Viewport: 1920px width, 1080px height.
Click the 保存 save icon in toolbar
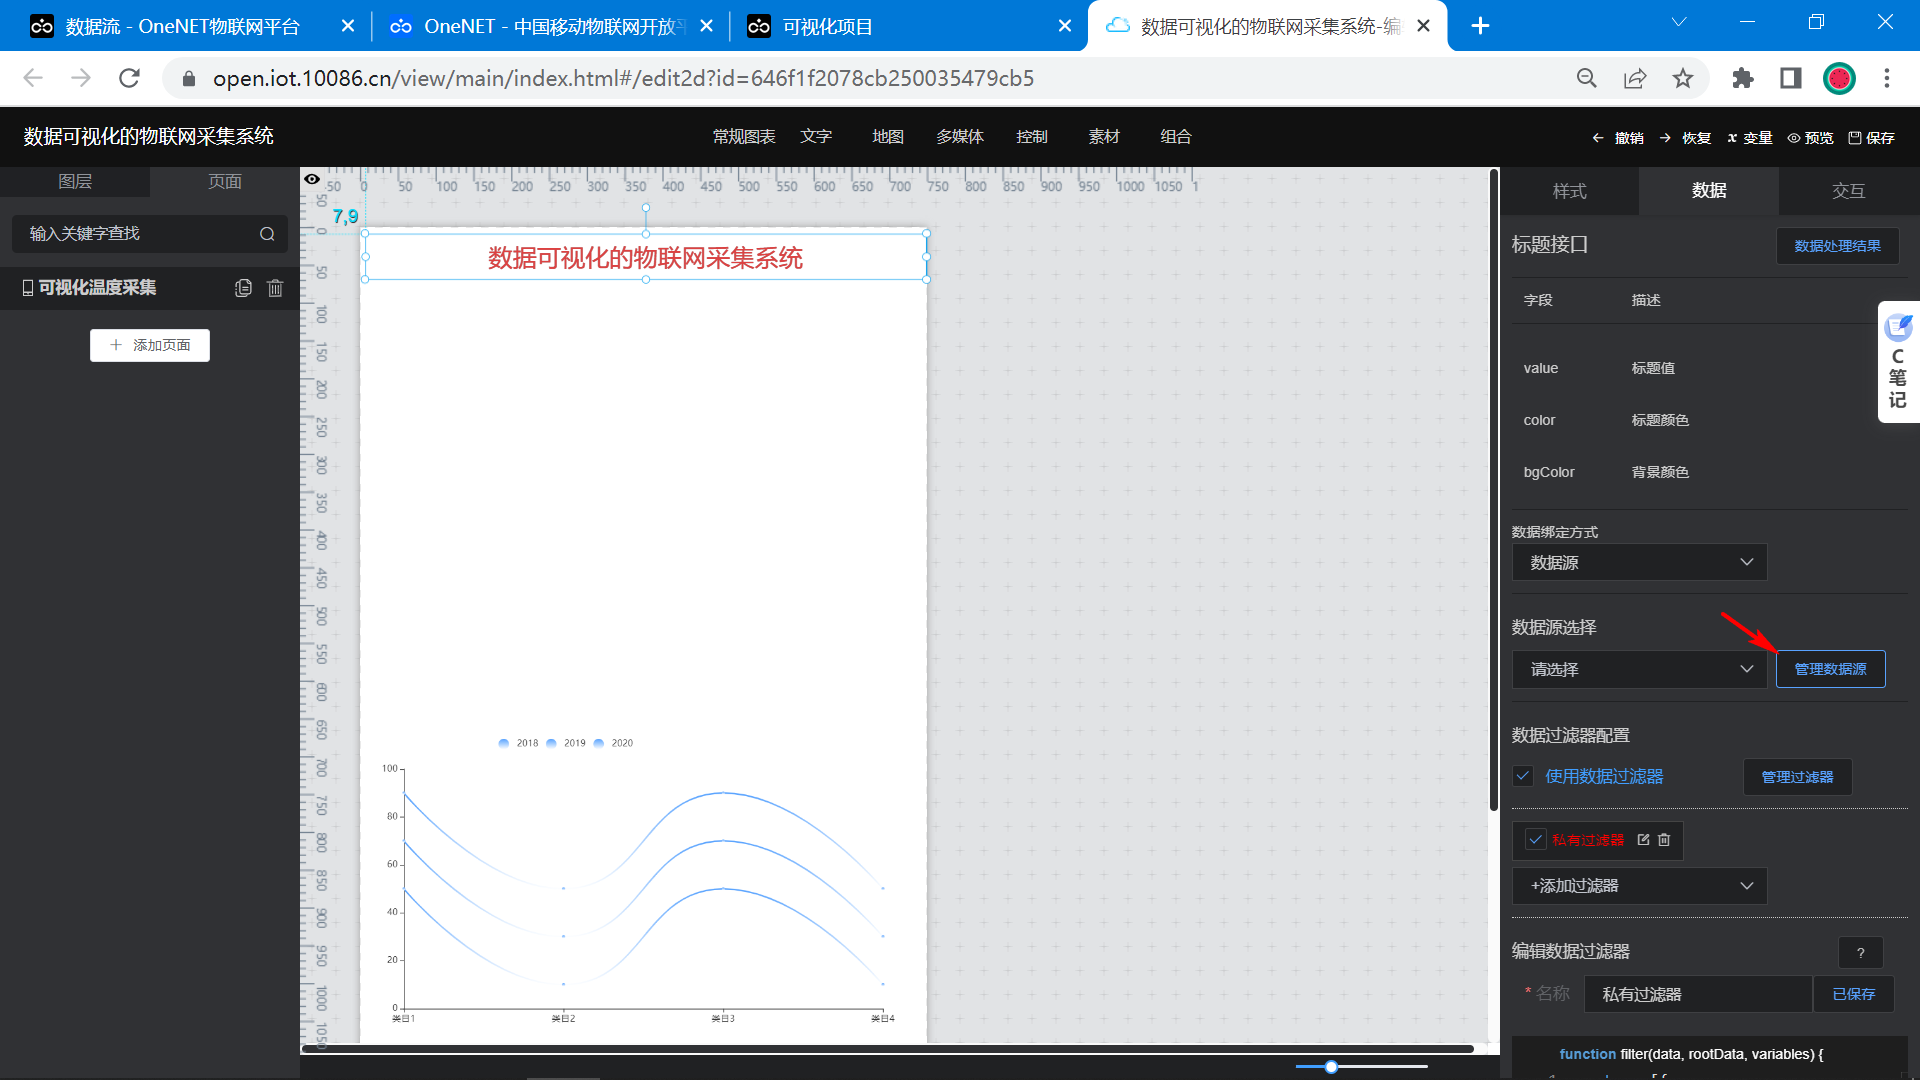[x=1855, y=138]
